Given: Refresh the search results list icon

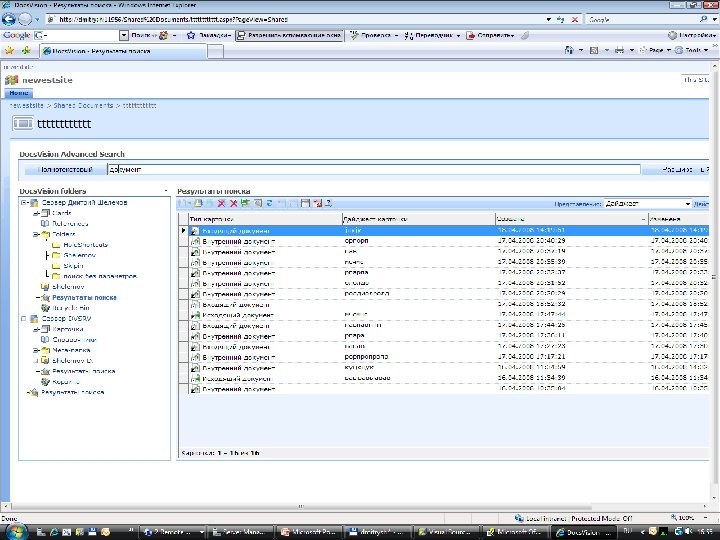Looking at the screenshot, I should tap(270, 203).
